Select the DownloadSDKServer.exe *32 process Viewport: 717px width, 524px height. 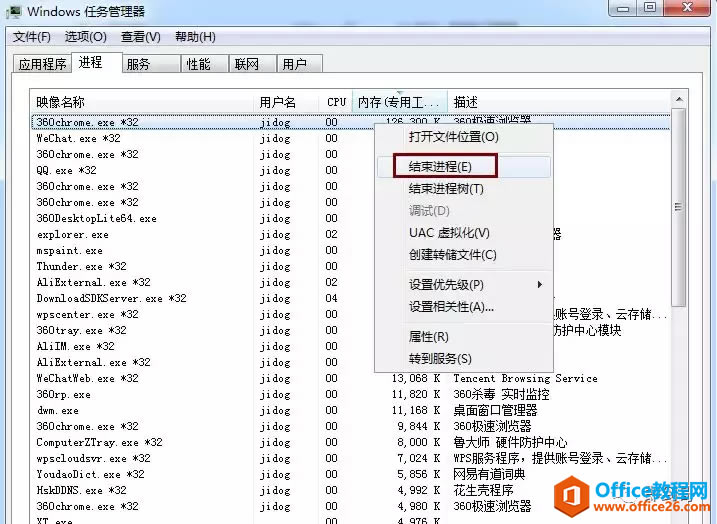click(351, 298)
